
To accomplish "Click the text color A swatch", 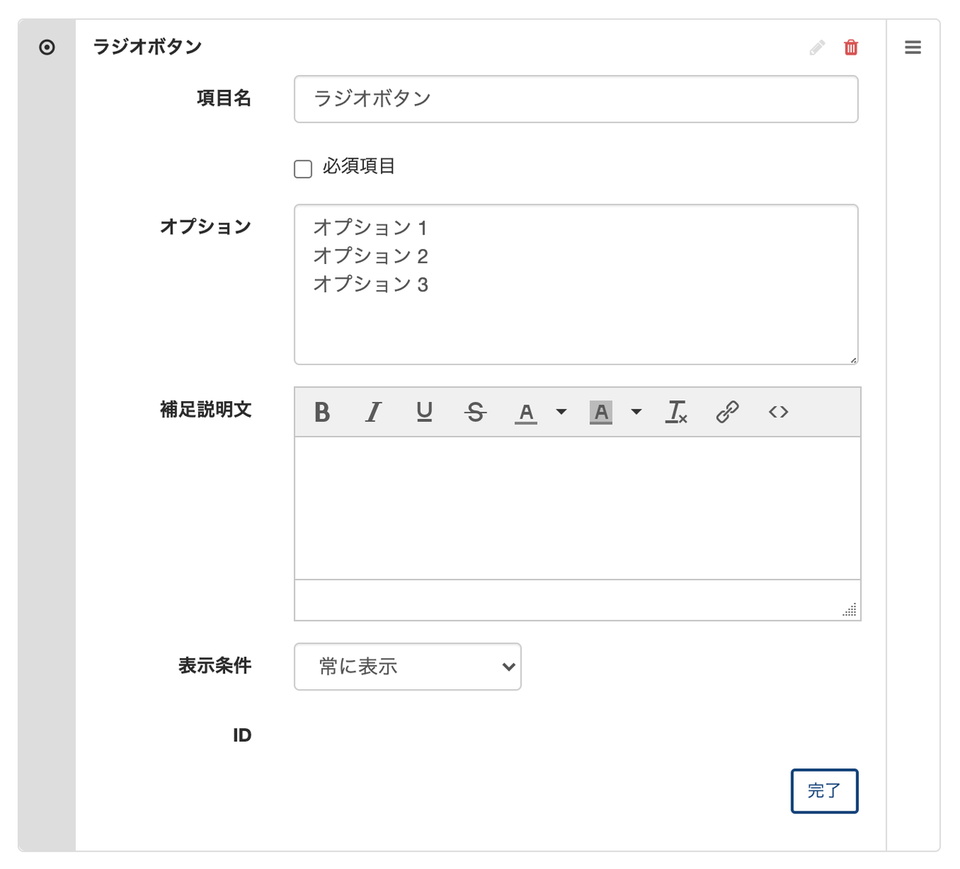I will [526, 412].
